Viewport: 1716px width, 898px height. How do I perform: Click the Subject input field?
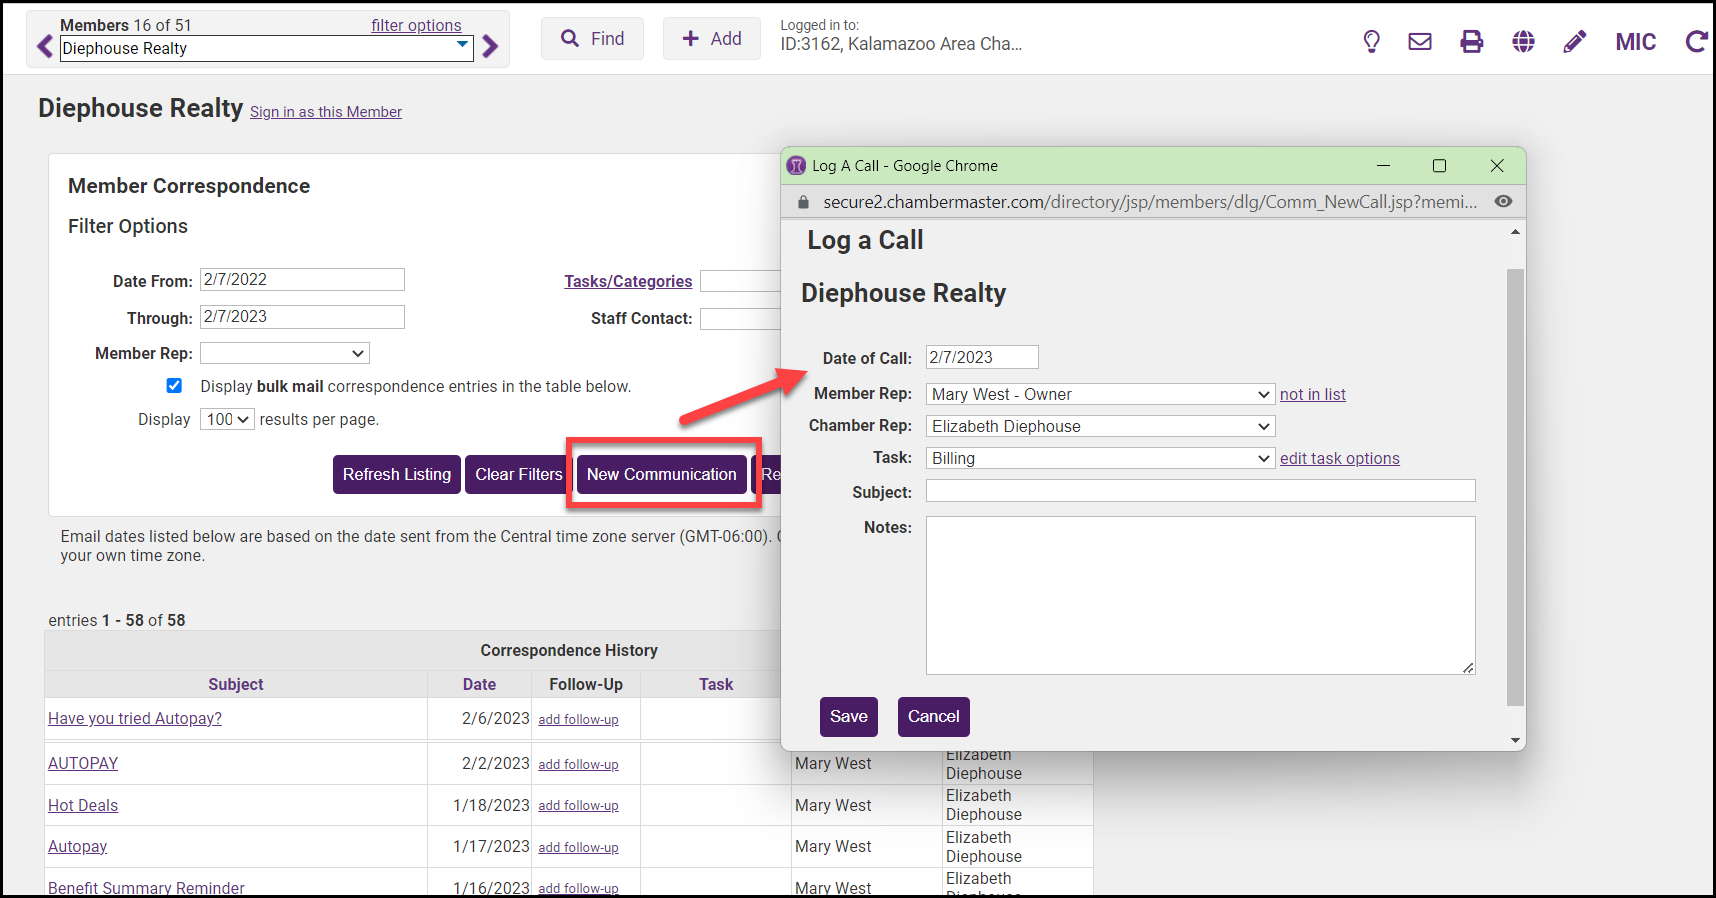[x=1199, y=491]
